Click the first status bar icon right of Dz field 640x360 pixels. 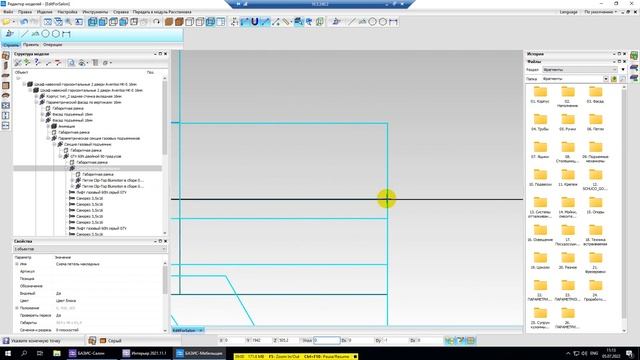(x=449, y=340)
